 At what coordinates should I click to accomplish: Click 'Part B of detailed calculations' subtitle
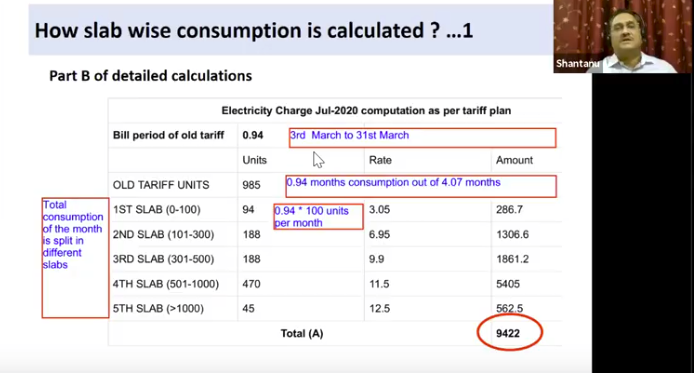coord(150,76)
